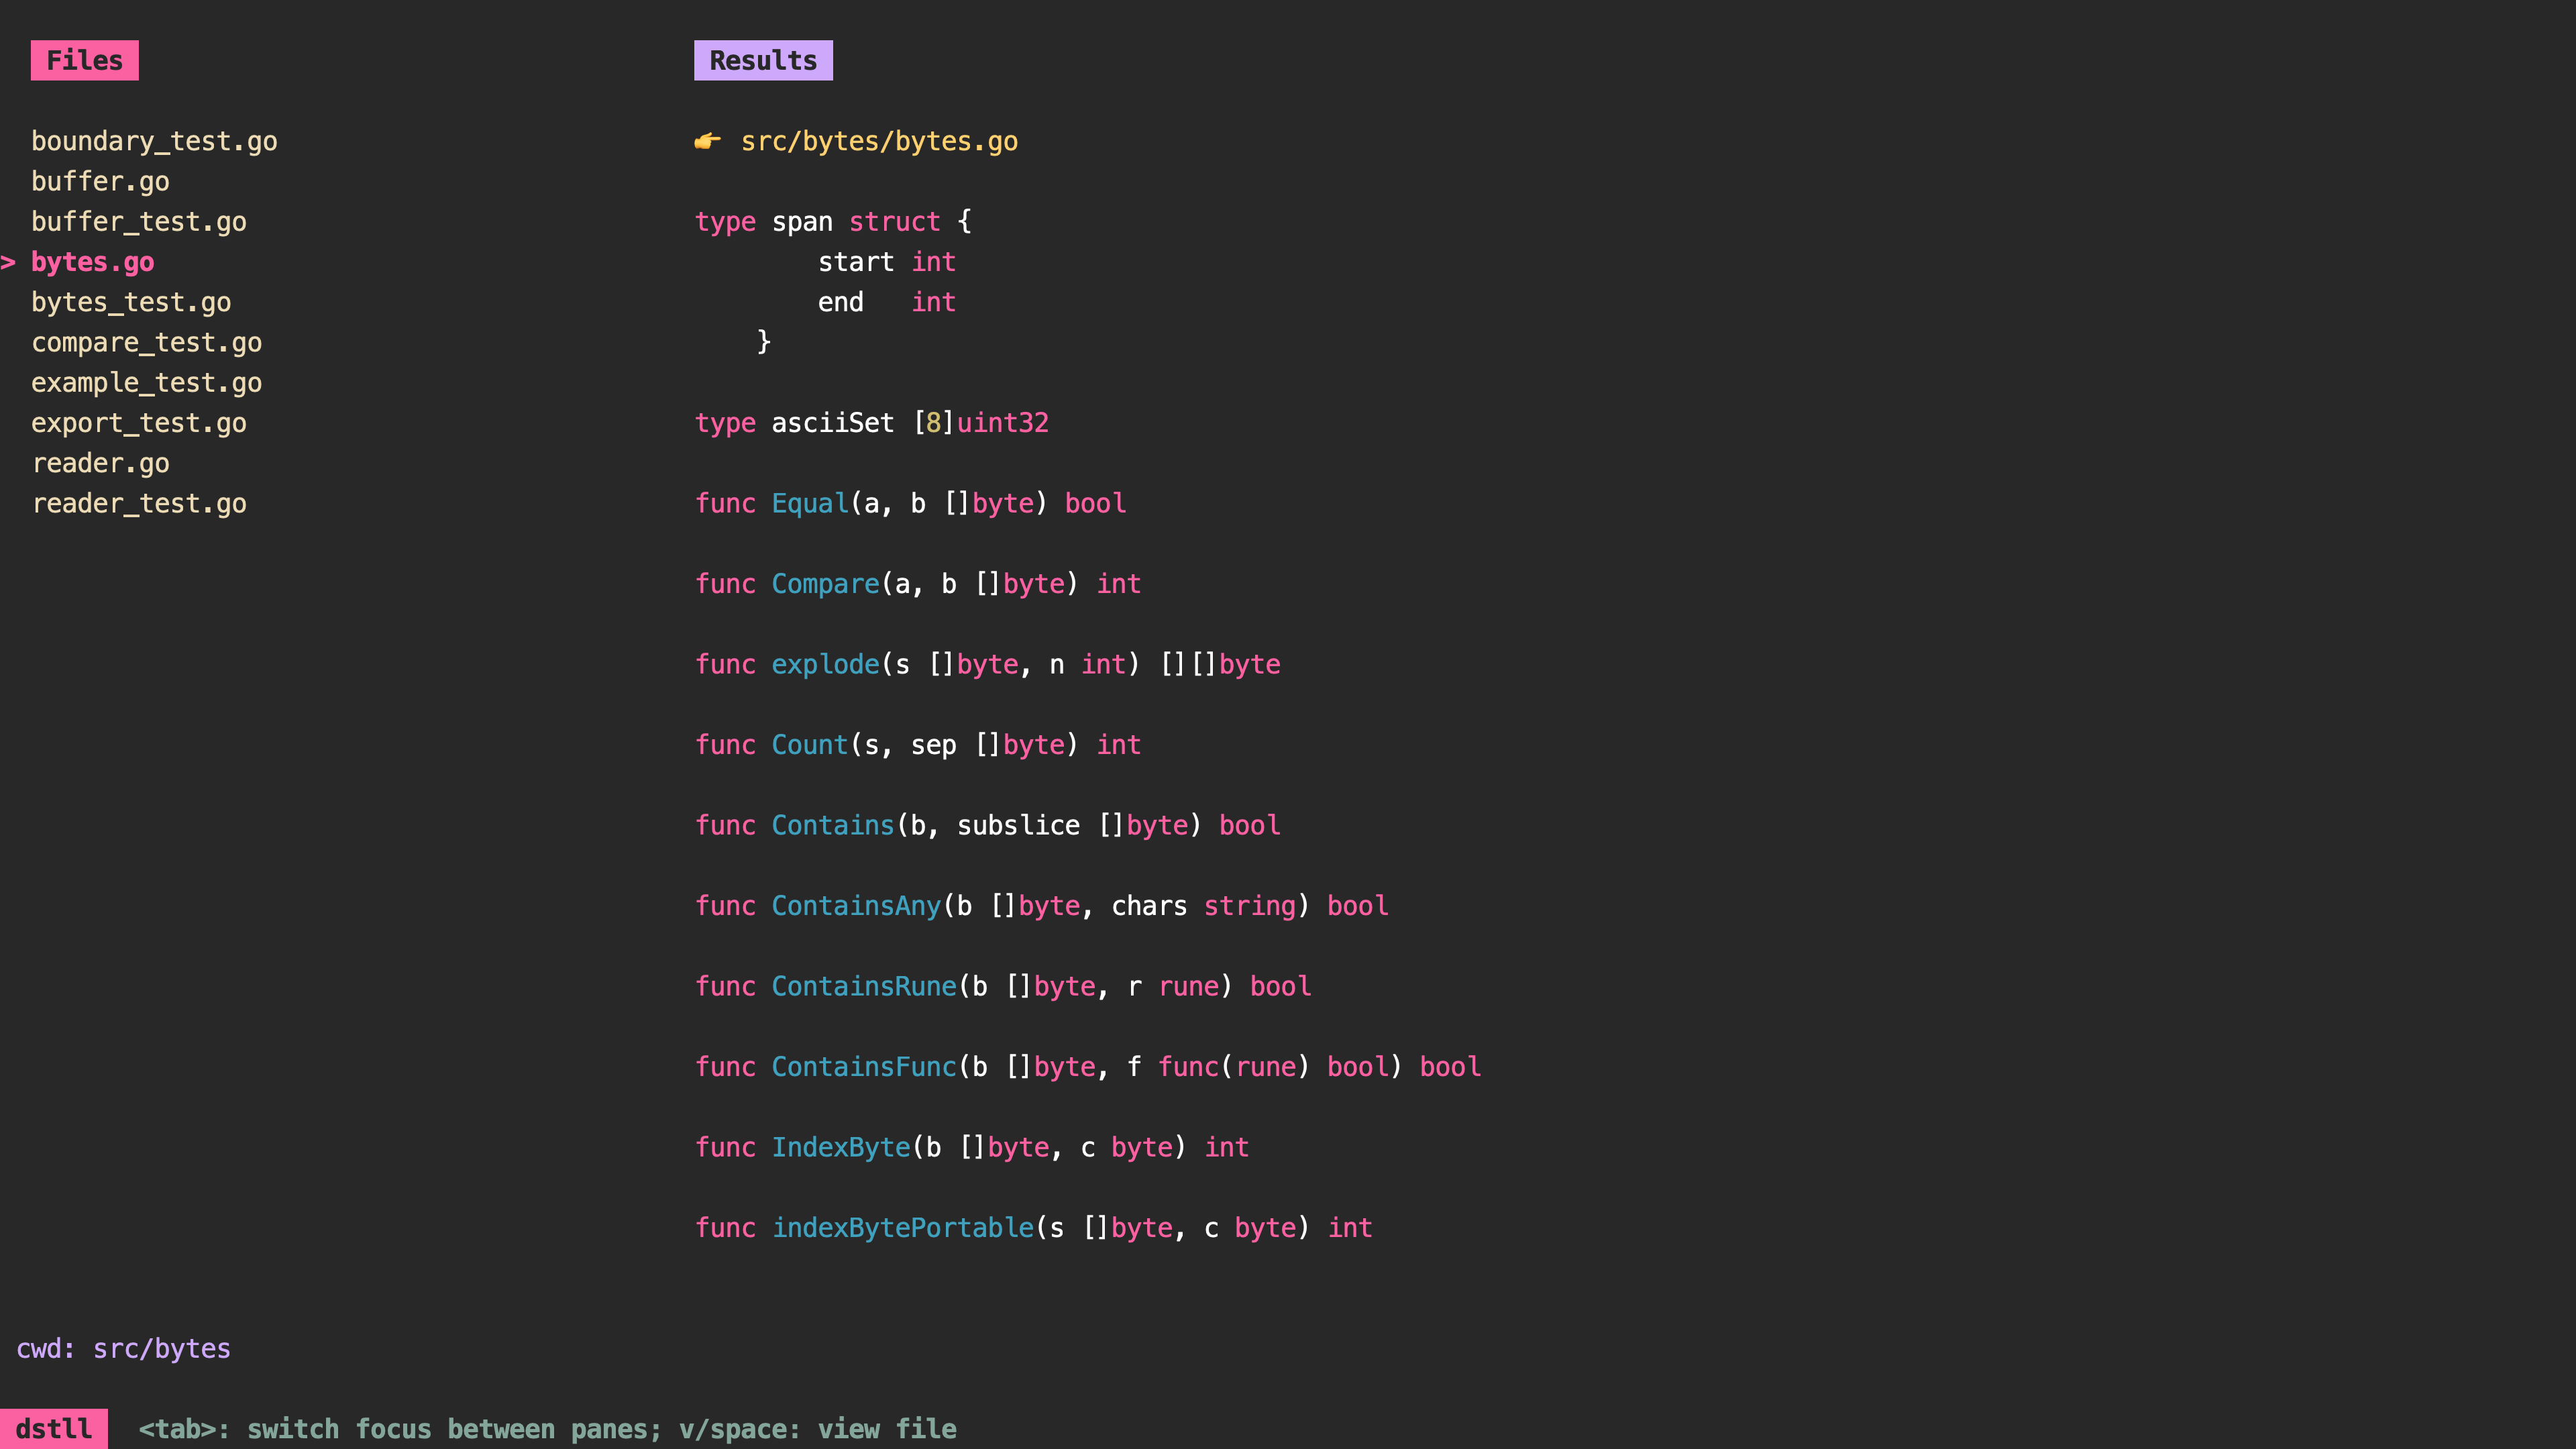
Task: Pick example_test.go from the Files pane
Action: coord(146,383)
